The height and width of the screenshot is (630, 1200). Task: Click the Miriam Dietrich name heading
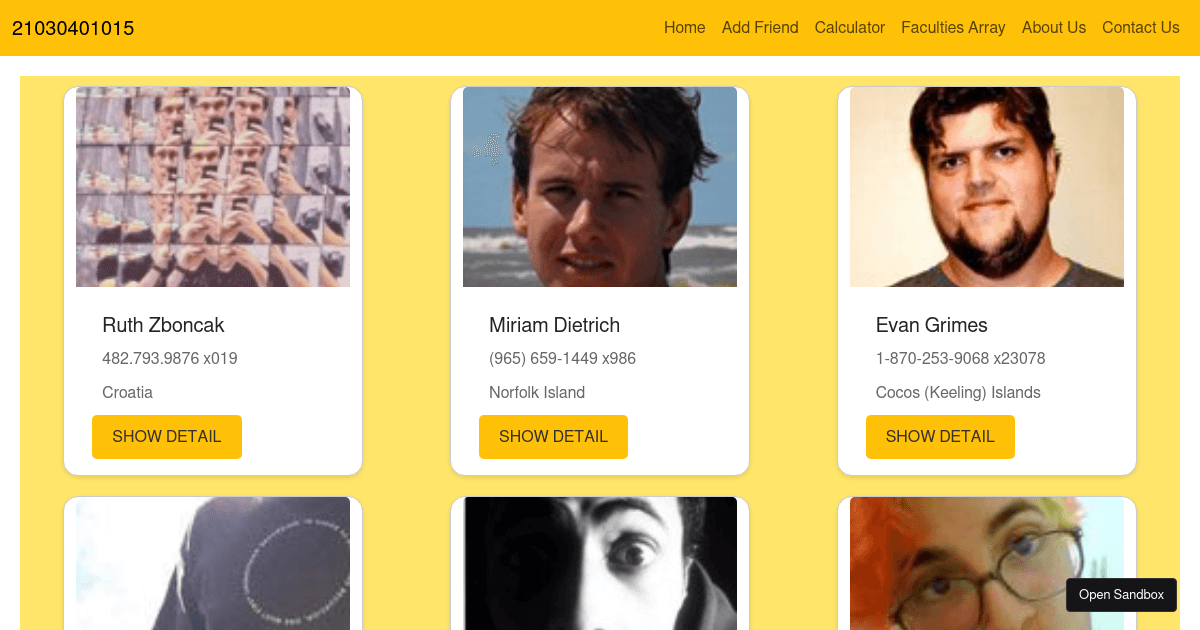coord(554,325)
